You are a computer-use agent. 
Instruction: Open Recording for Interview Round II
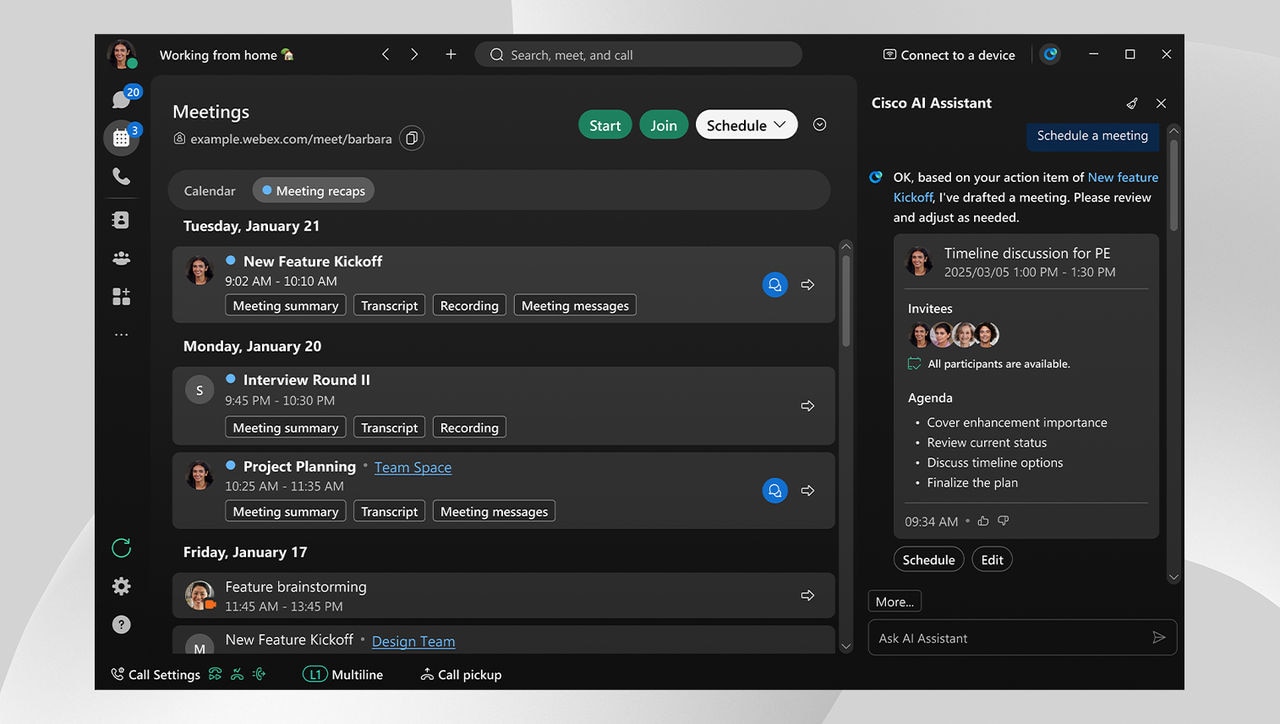[469, 428]
